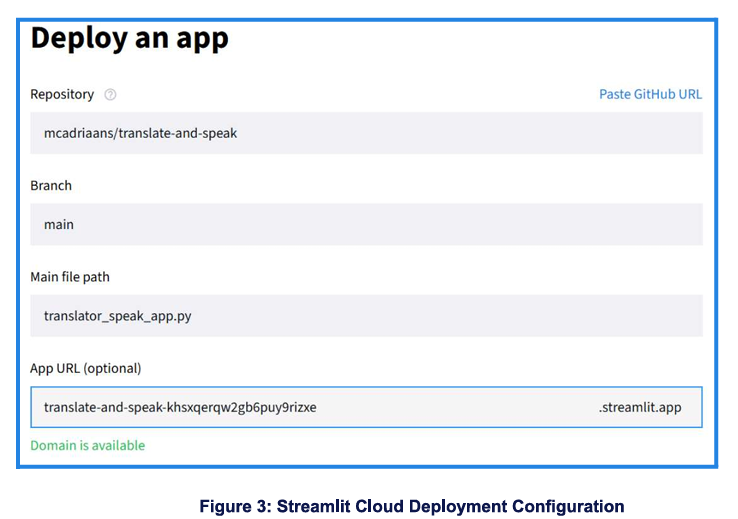Click the App URL (optional) label
This screenshot has height=519, width=738.
86,368
